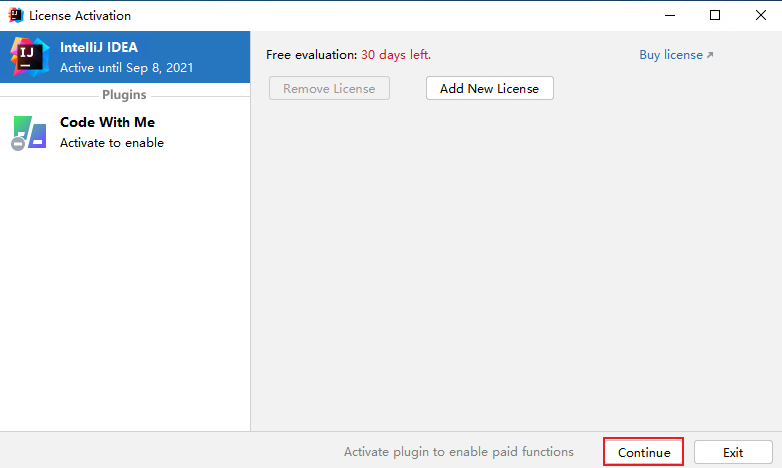This screenshot has width=782, height=468.
Task: Click the '30 days left.' text
Action: 396,54
